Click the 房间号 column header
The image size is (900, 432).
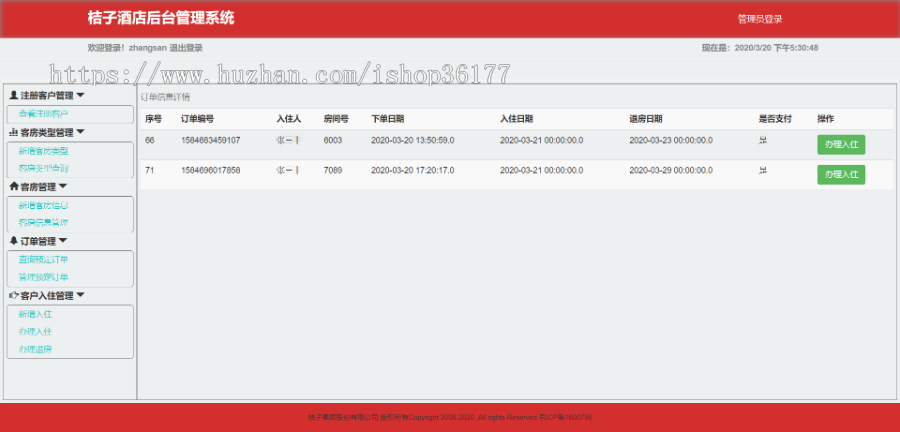336,119
